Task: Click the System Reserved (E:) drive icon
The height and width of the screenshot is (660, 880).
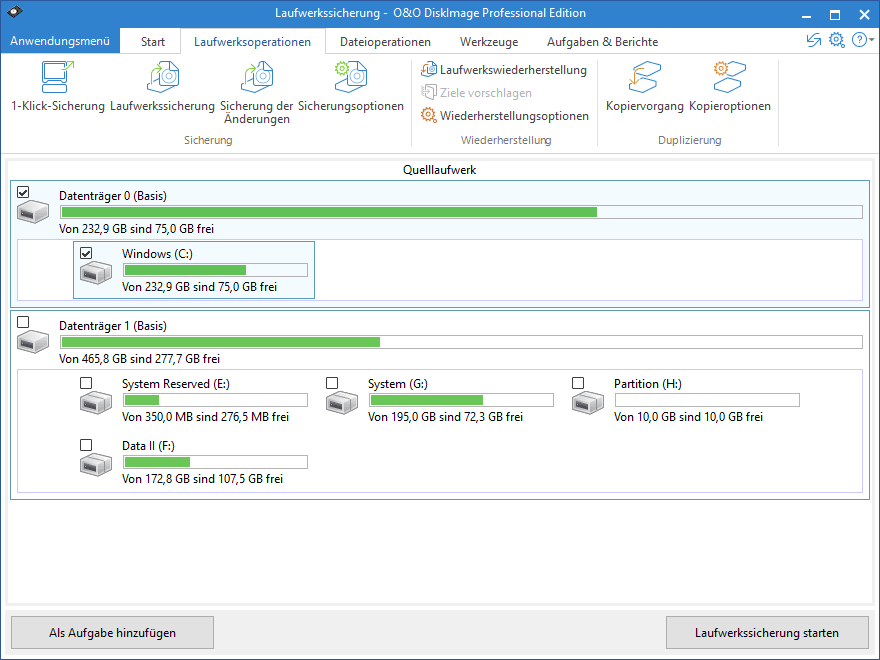Action: point(96,402)
